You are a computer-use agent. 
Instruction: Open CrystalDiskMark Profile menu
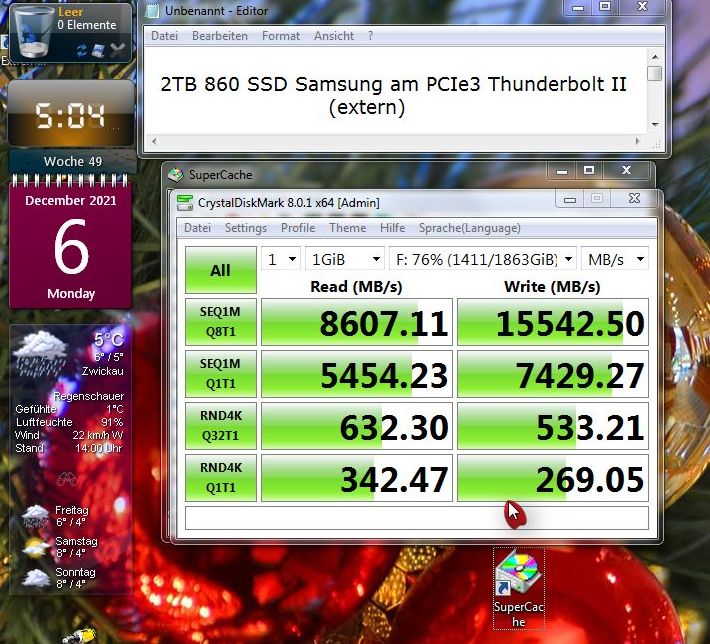(x=298, y=228)
